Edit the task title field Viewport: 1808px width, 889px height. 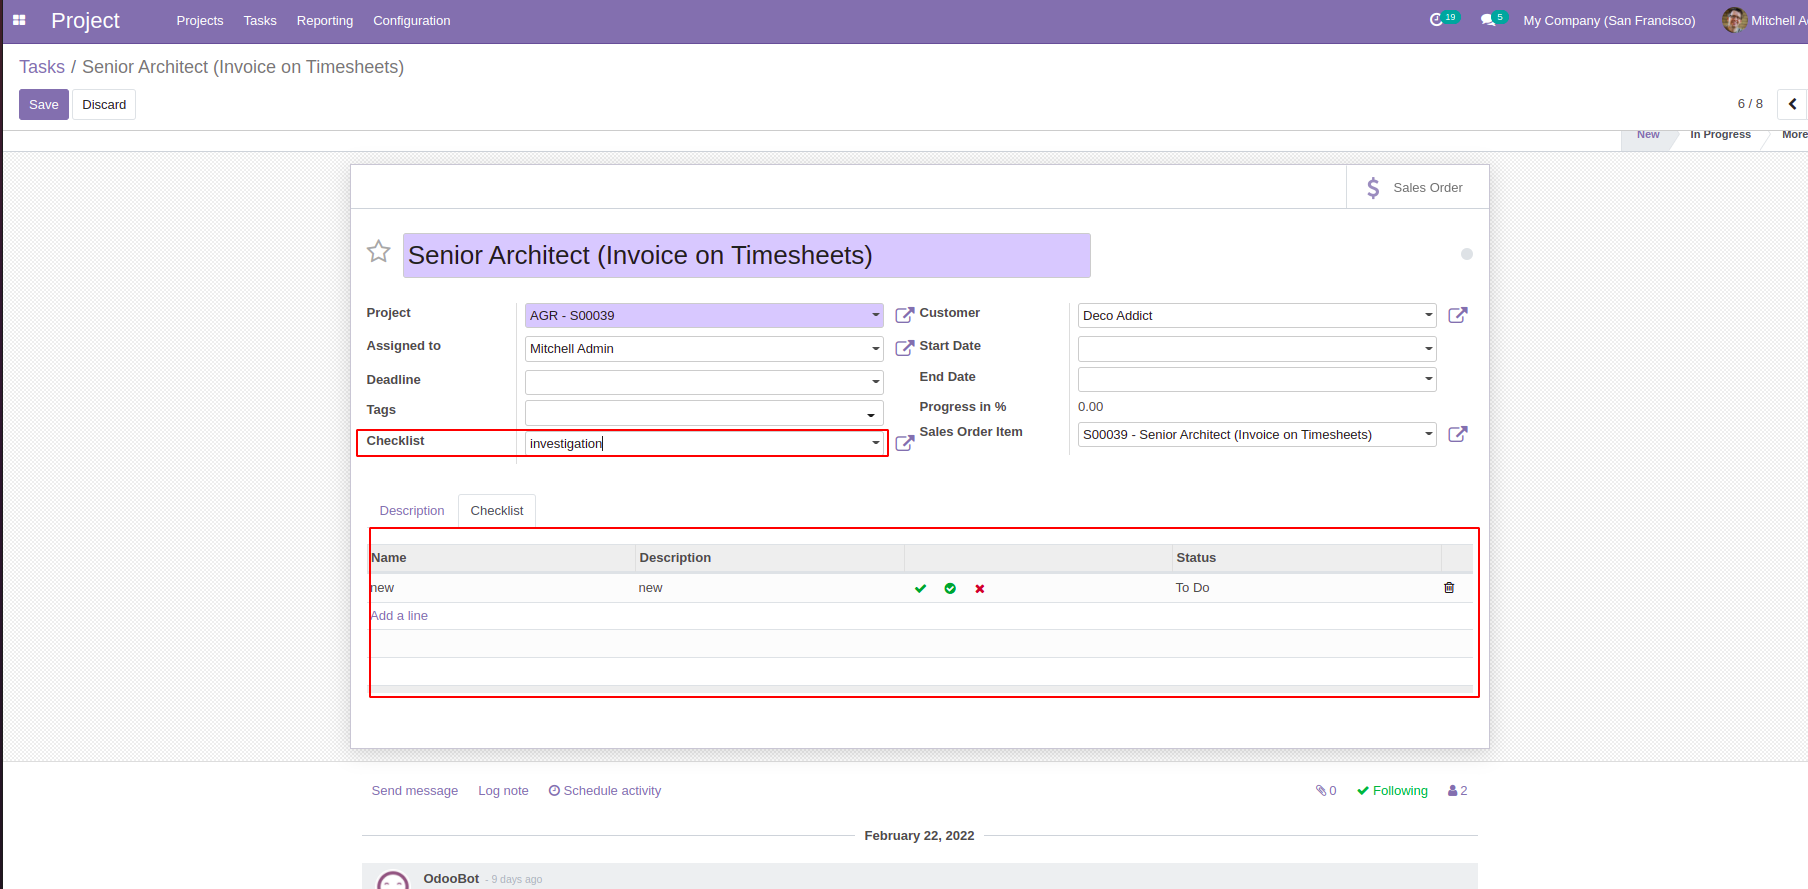[x=746, y=256]
